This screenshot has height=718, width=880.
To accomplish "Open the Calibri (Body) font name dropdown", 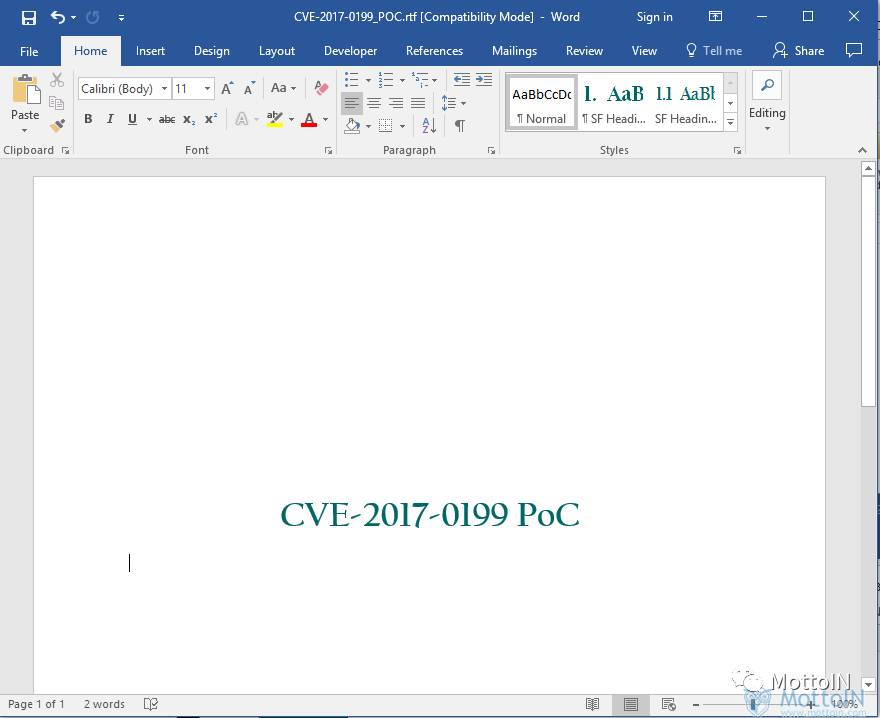I will (164, 89).
